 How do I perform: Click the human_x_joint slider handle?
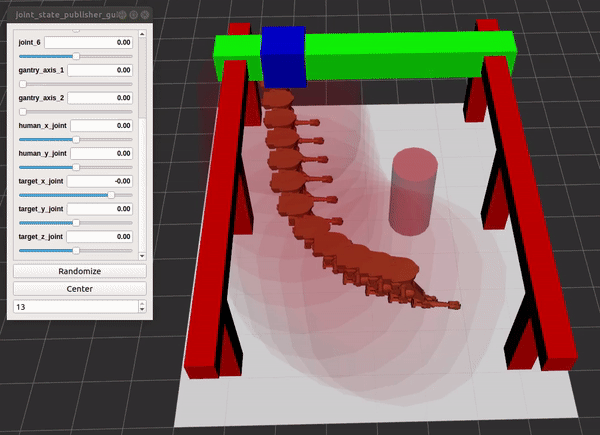pyautogui.click(x=76, y=140)
